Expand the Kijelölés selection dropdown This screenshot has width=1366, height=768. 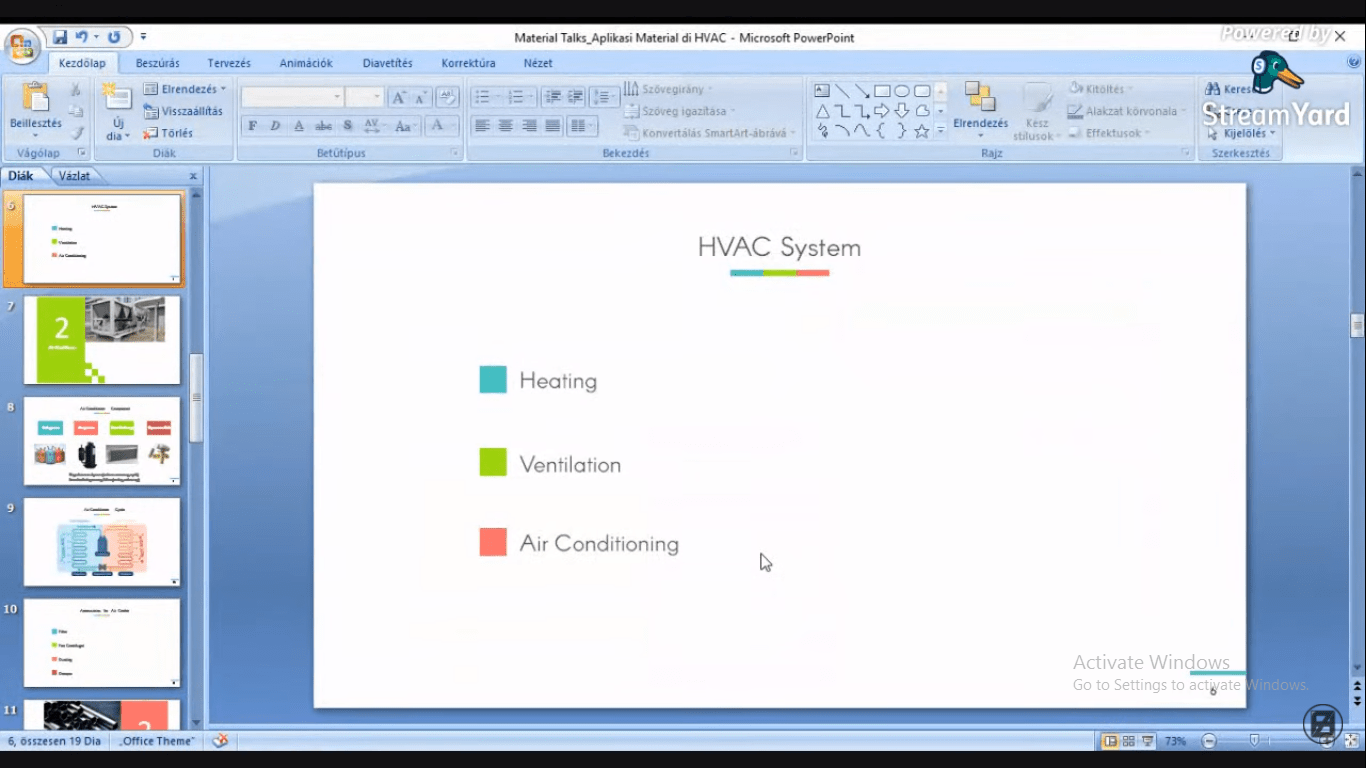(x=1243, y=133)
